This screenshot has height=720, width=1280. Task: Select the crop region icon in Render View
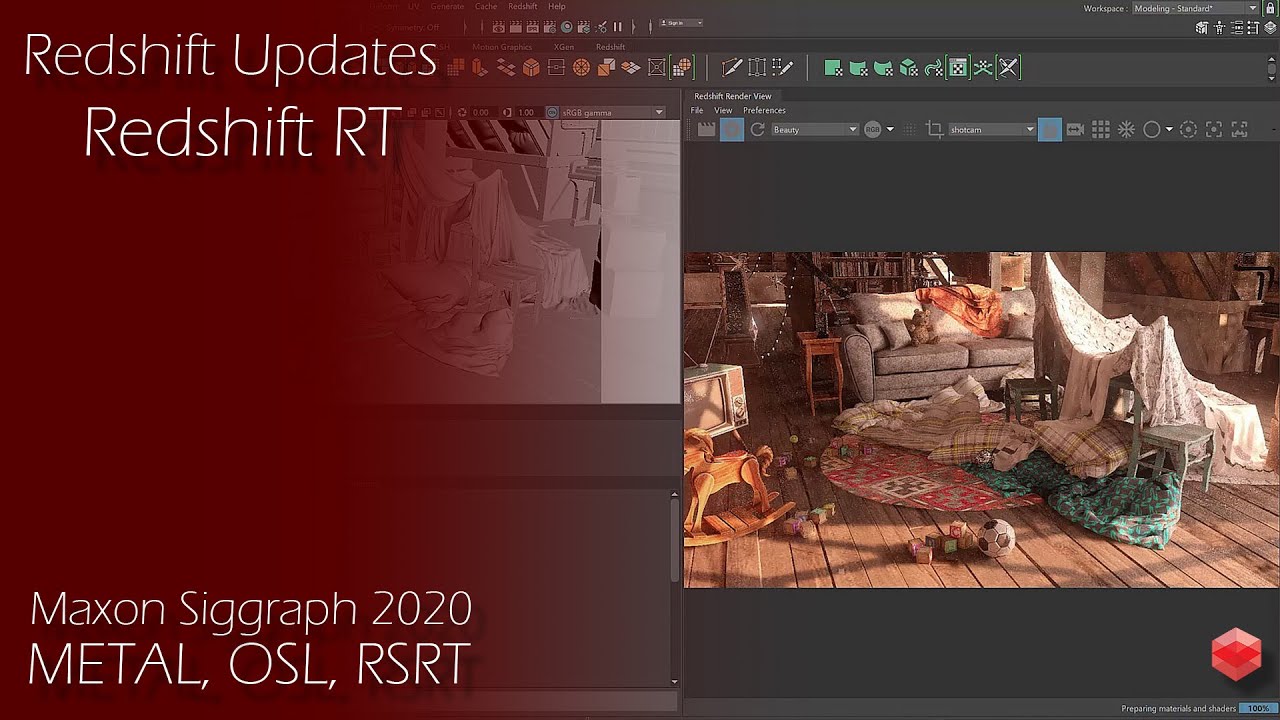coord(934,129)
